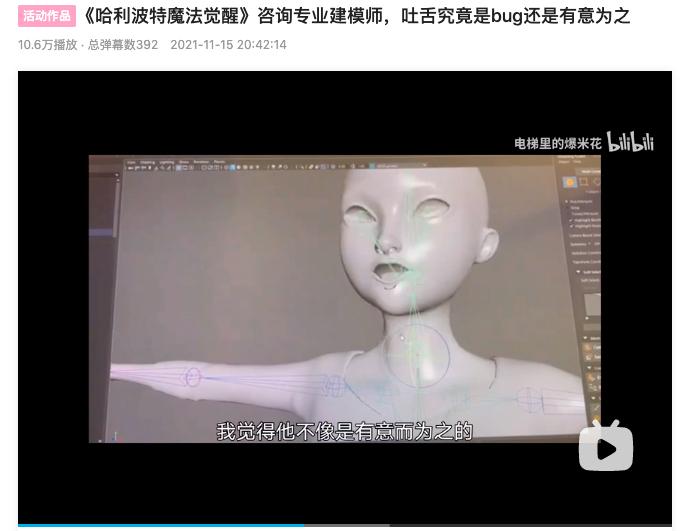Click the 10.6万播放 play count
Image resolution: width=682 pixels, height=531 pixels.
47,45
